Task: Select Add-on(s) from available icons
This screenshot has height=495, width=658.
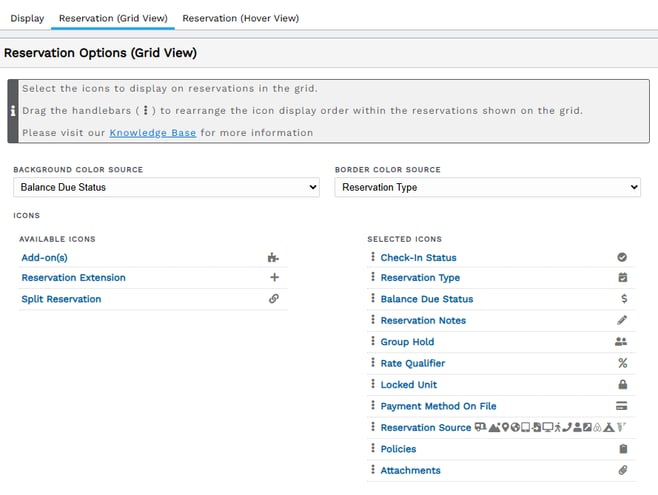Action: 44,258
